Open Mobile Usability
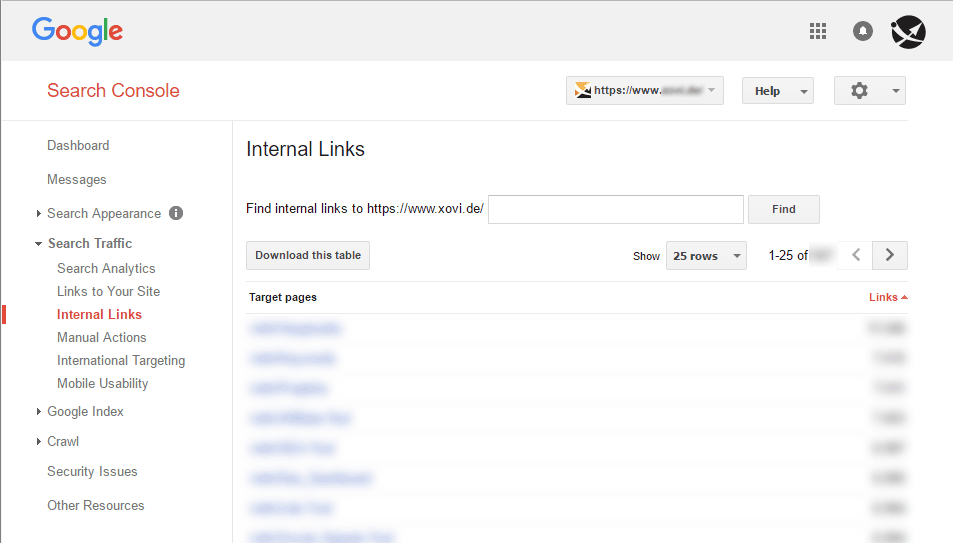This screenshot has height=543, width=953. point(103,384)
